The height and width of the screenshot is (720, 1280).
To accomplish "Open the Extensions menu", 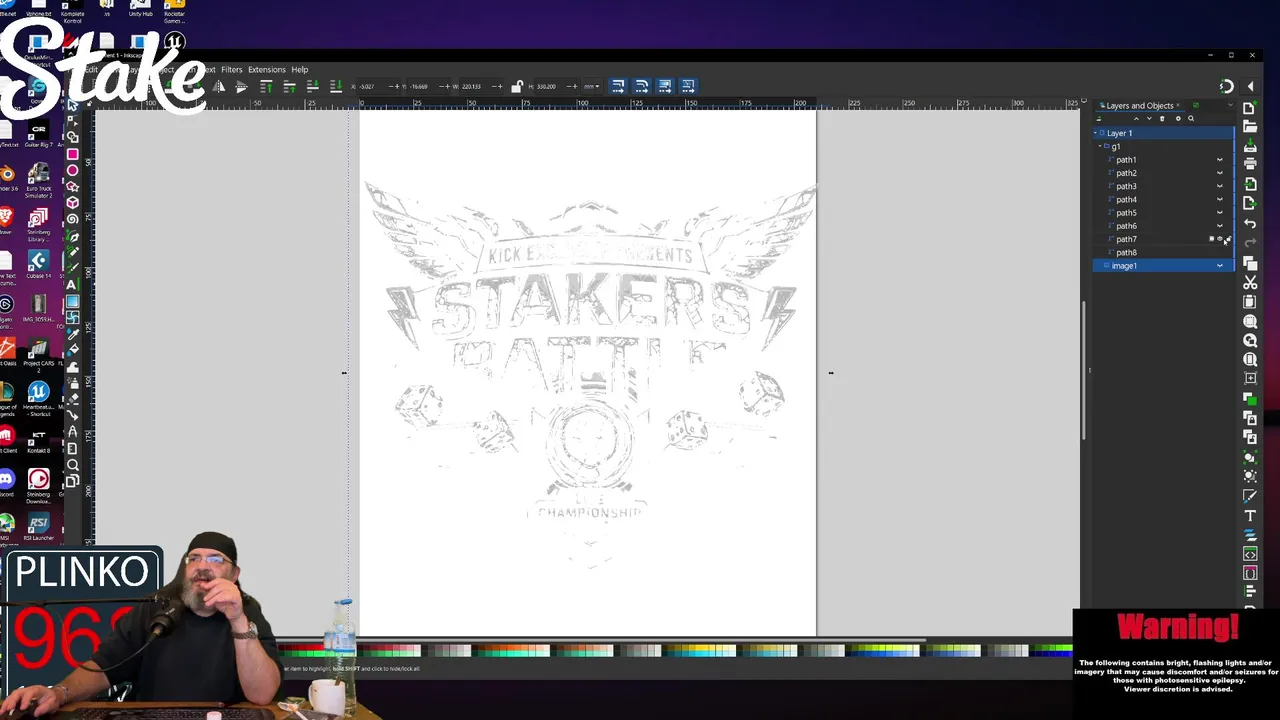I will [266, 70].
